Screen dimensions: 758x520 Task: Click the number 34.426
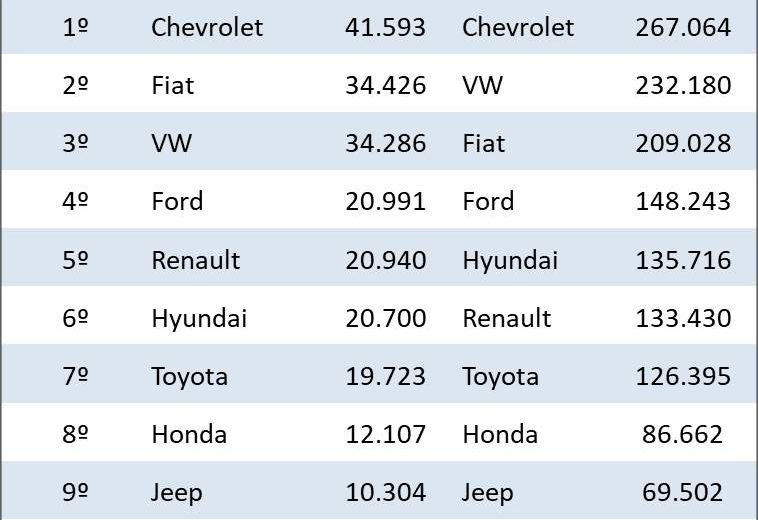pos(385,85)
